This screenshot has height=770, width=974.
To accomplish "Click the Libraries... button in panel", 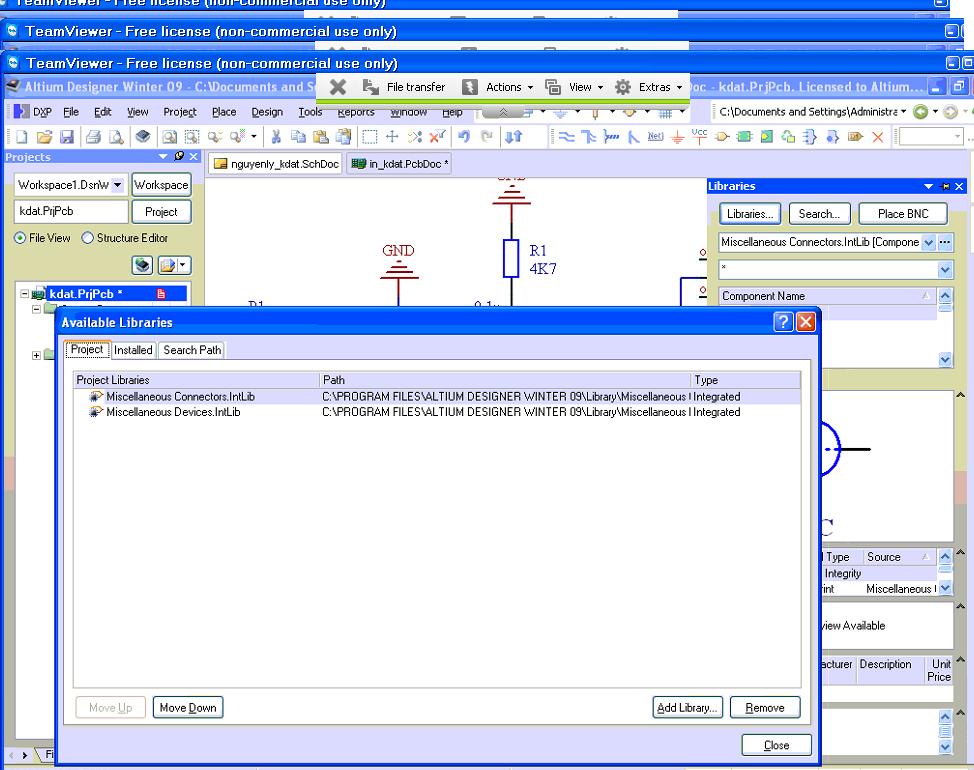I will tap(750, 214).
